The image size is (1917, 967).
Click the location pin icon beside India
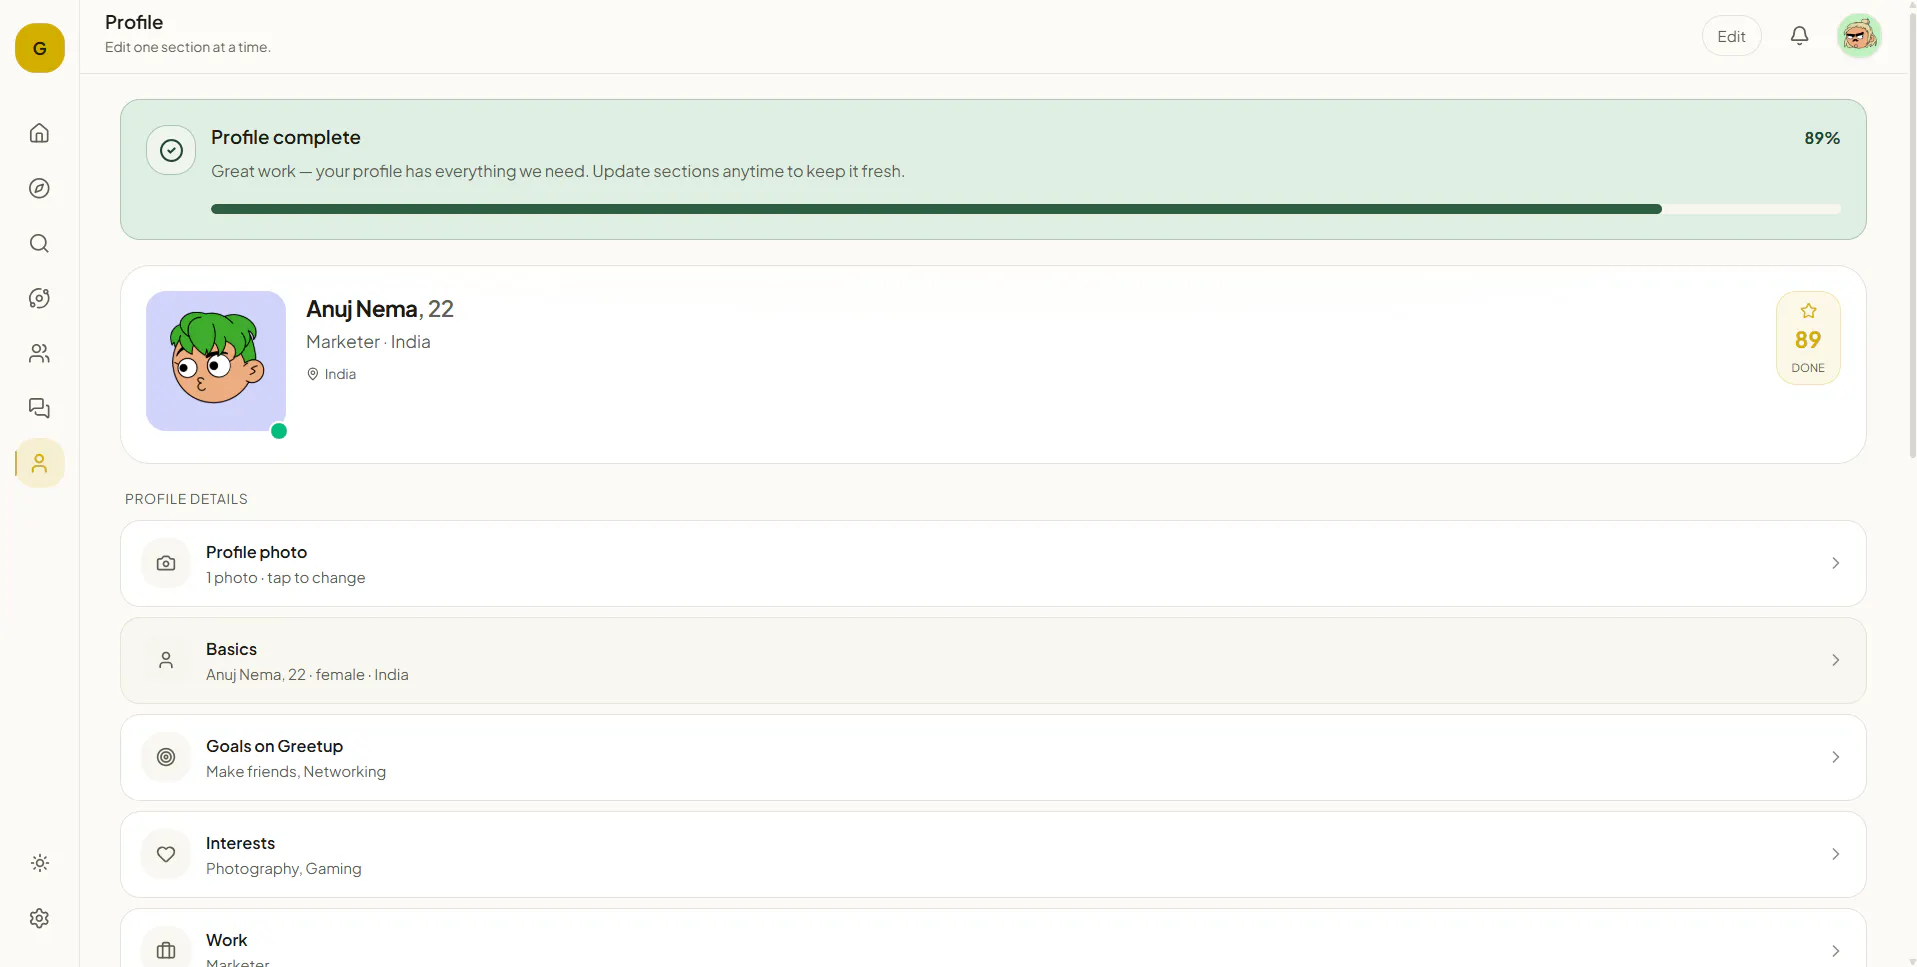[313, 374]
